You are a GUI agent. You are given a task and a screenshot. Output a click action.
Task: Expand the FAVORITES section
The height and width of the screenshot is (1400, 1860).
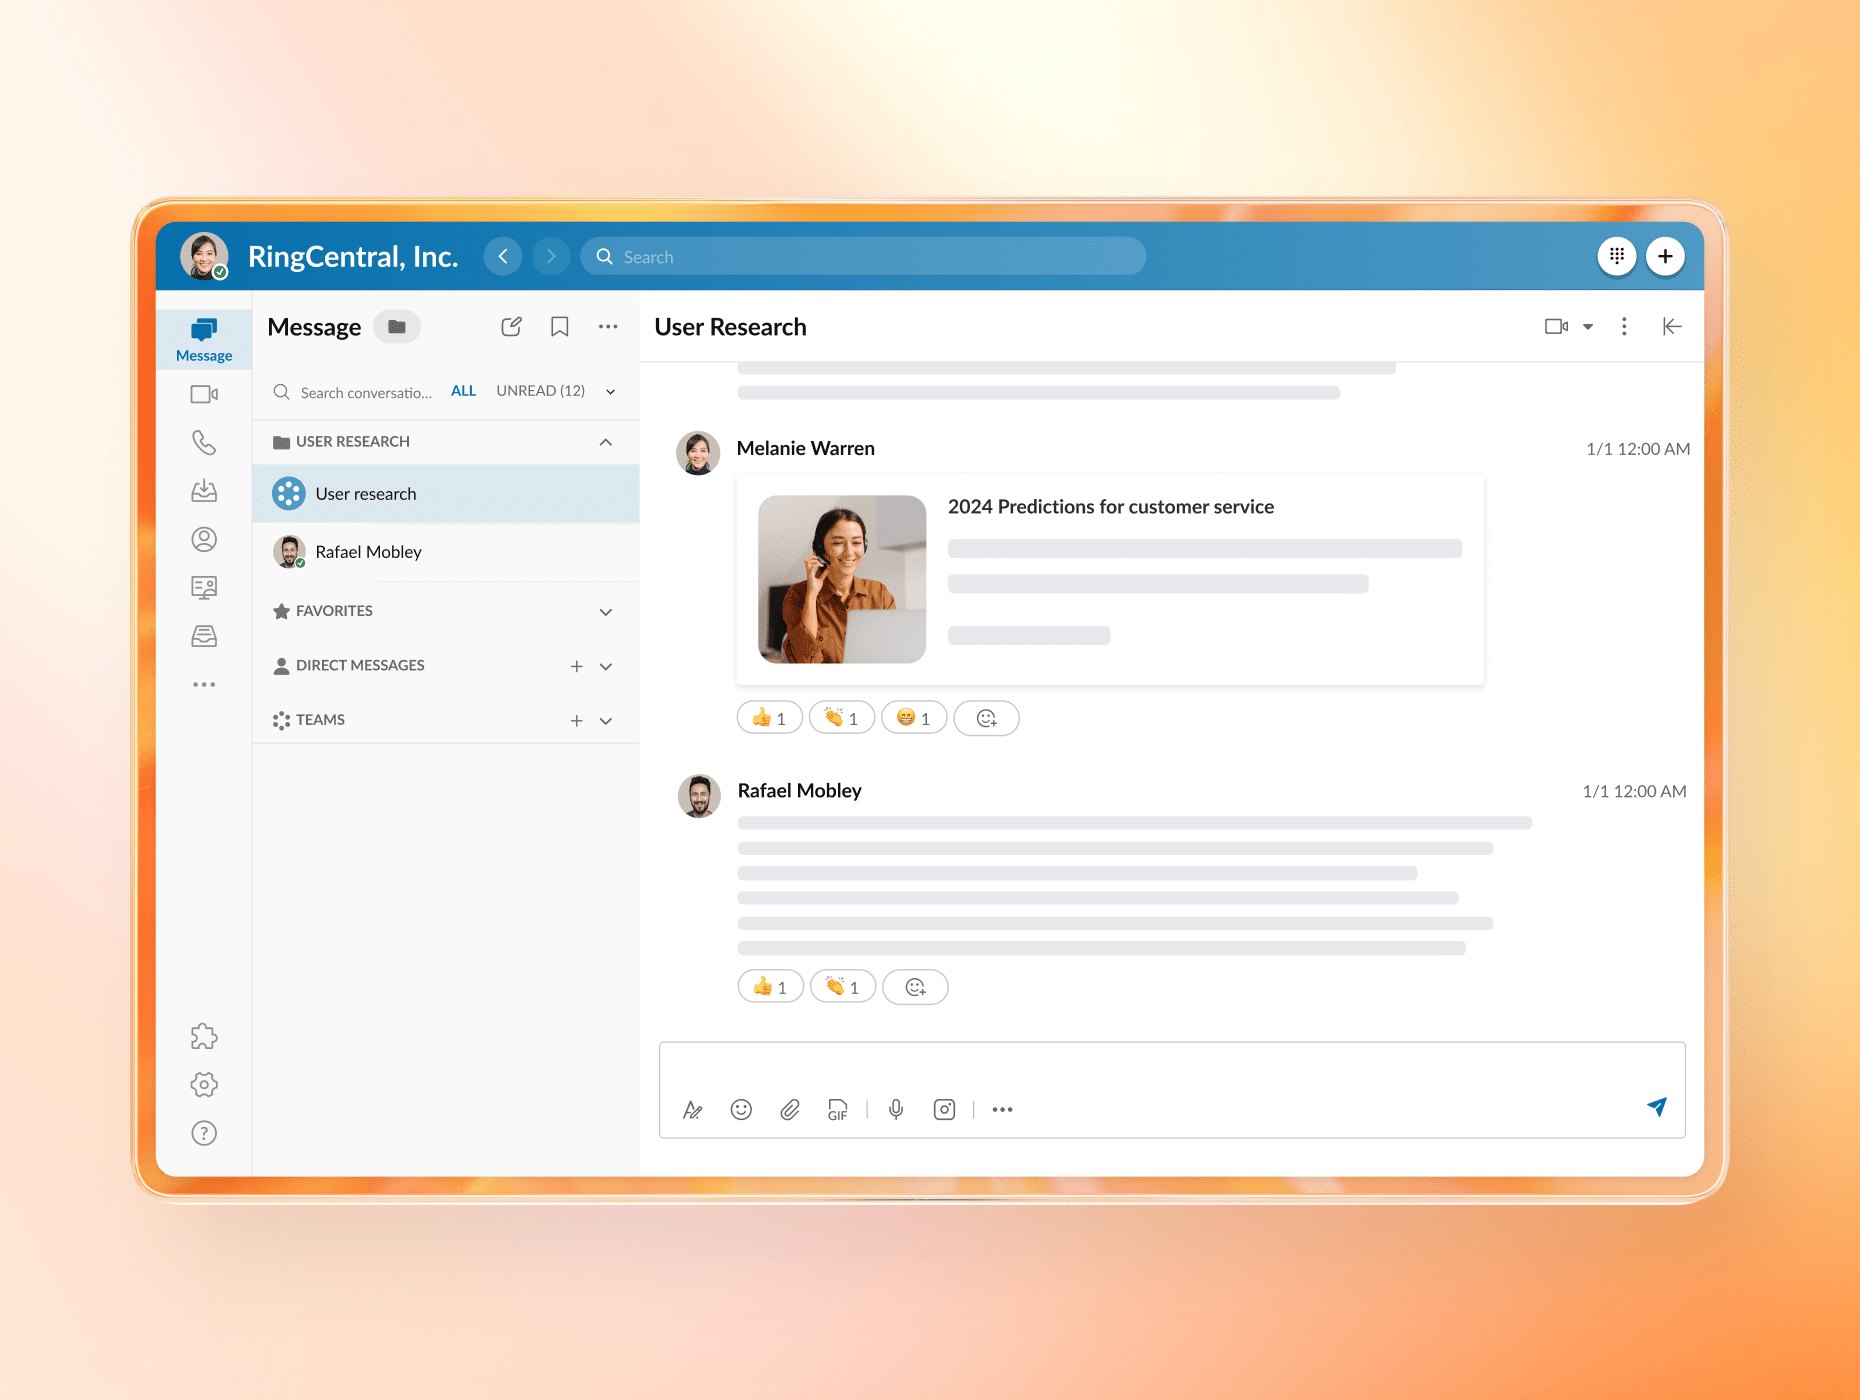605,611
